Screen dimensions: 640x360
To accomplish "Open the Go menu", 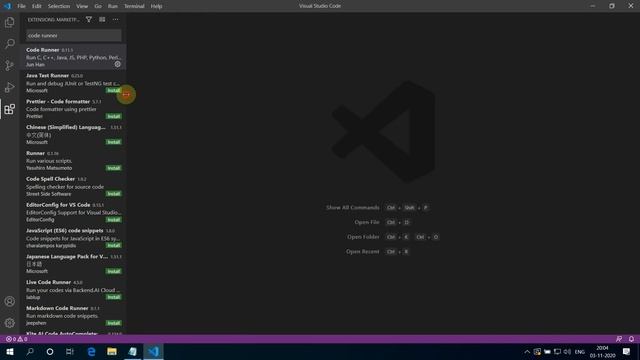I will click(x=98, y=6).
